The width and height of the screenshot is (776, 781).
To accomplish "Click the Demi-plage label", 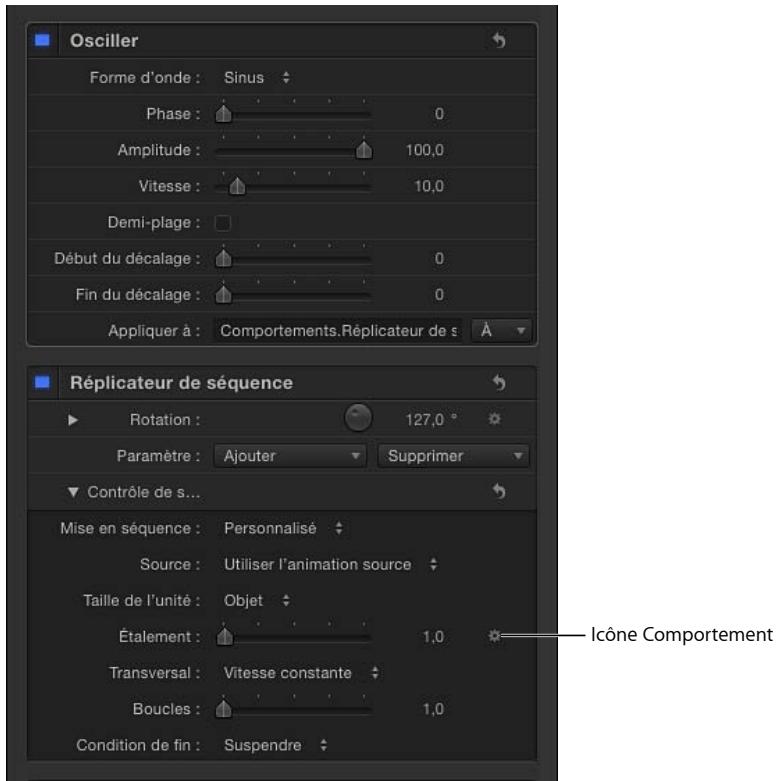I will pyautogui.click(x=154, y=222).
